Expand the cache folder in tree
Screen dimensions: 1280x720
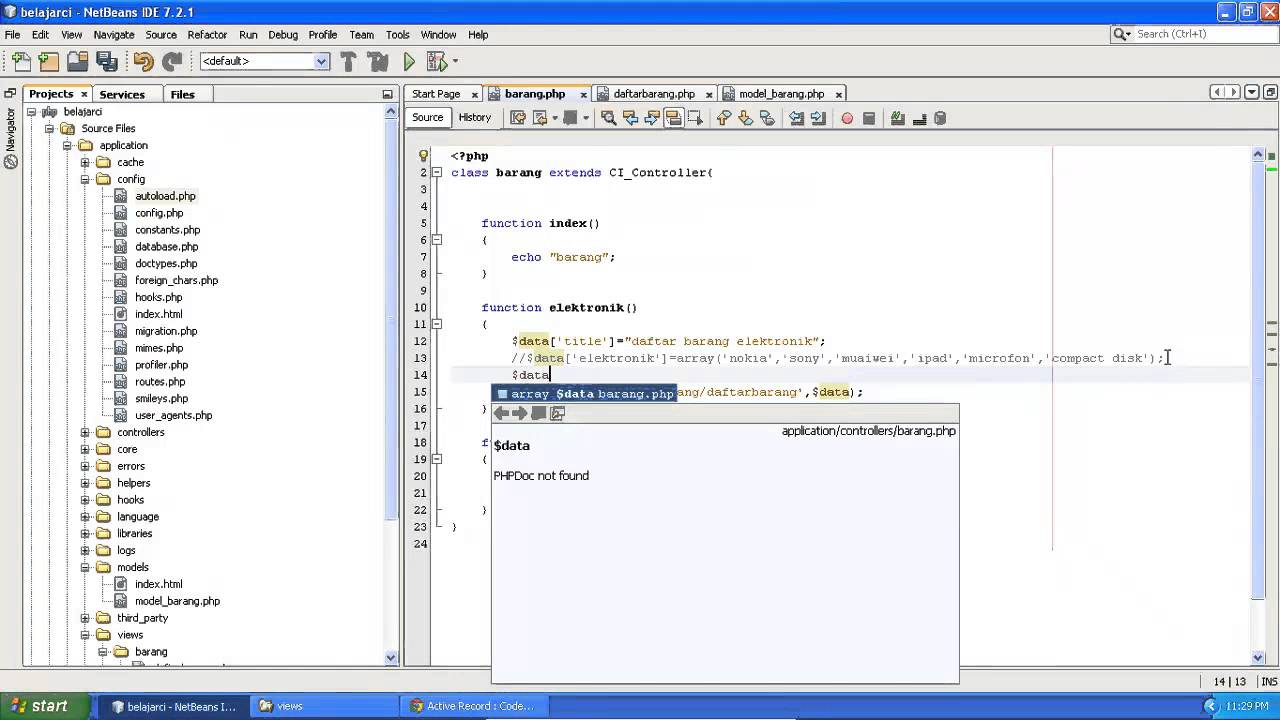point(85,163)
